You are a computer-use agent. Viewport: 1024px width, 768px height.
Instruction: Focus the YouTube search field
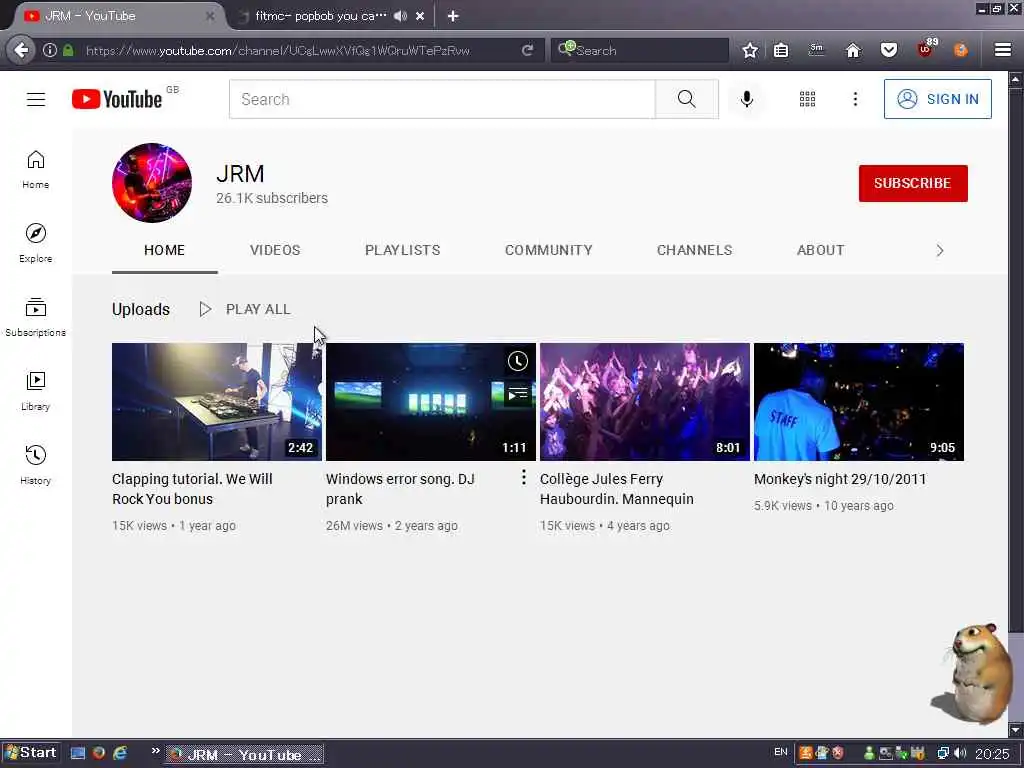tap(442, 99)
